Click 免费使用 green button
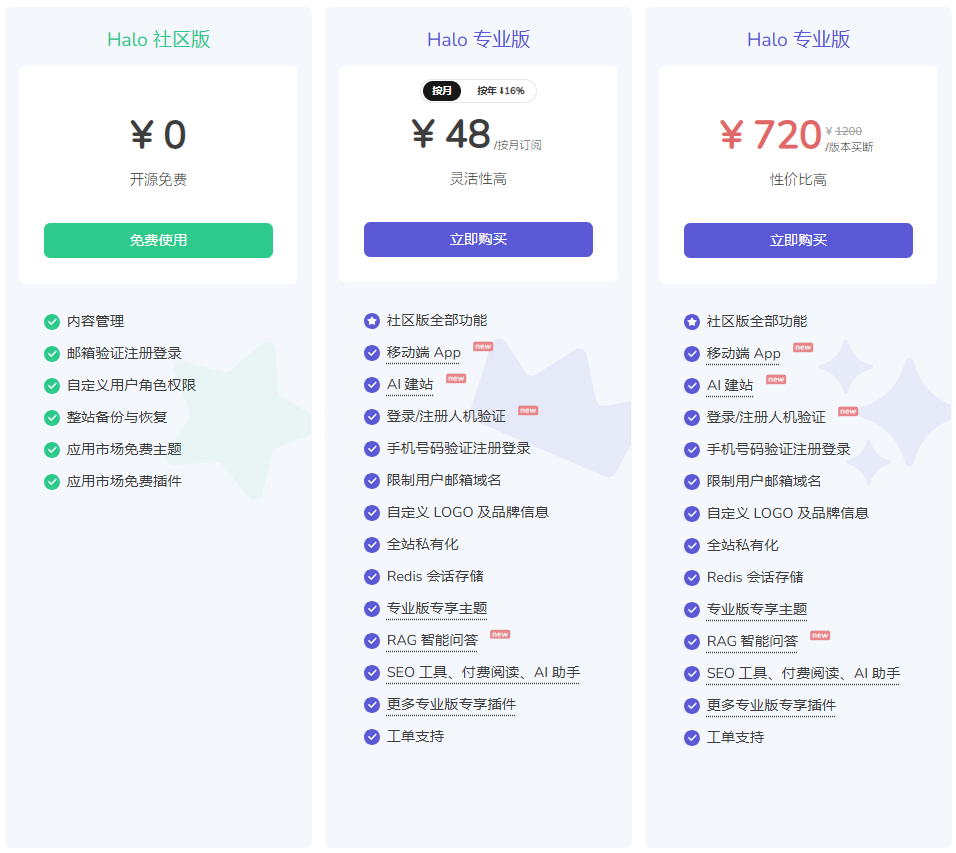Screen dimensions: 956x853 pyautogui.click(x=158, y=240)
